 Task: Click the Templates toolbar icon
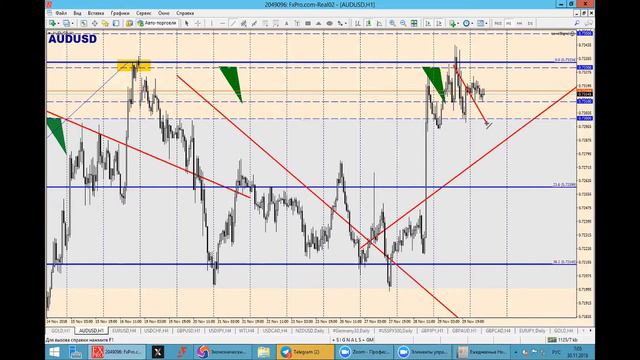pyautogui.click(x=481, y=23)
